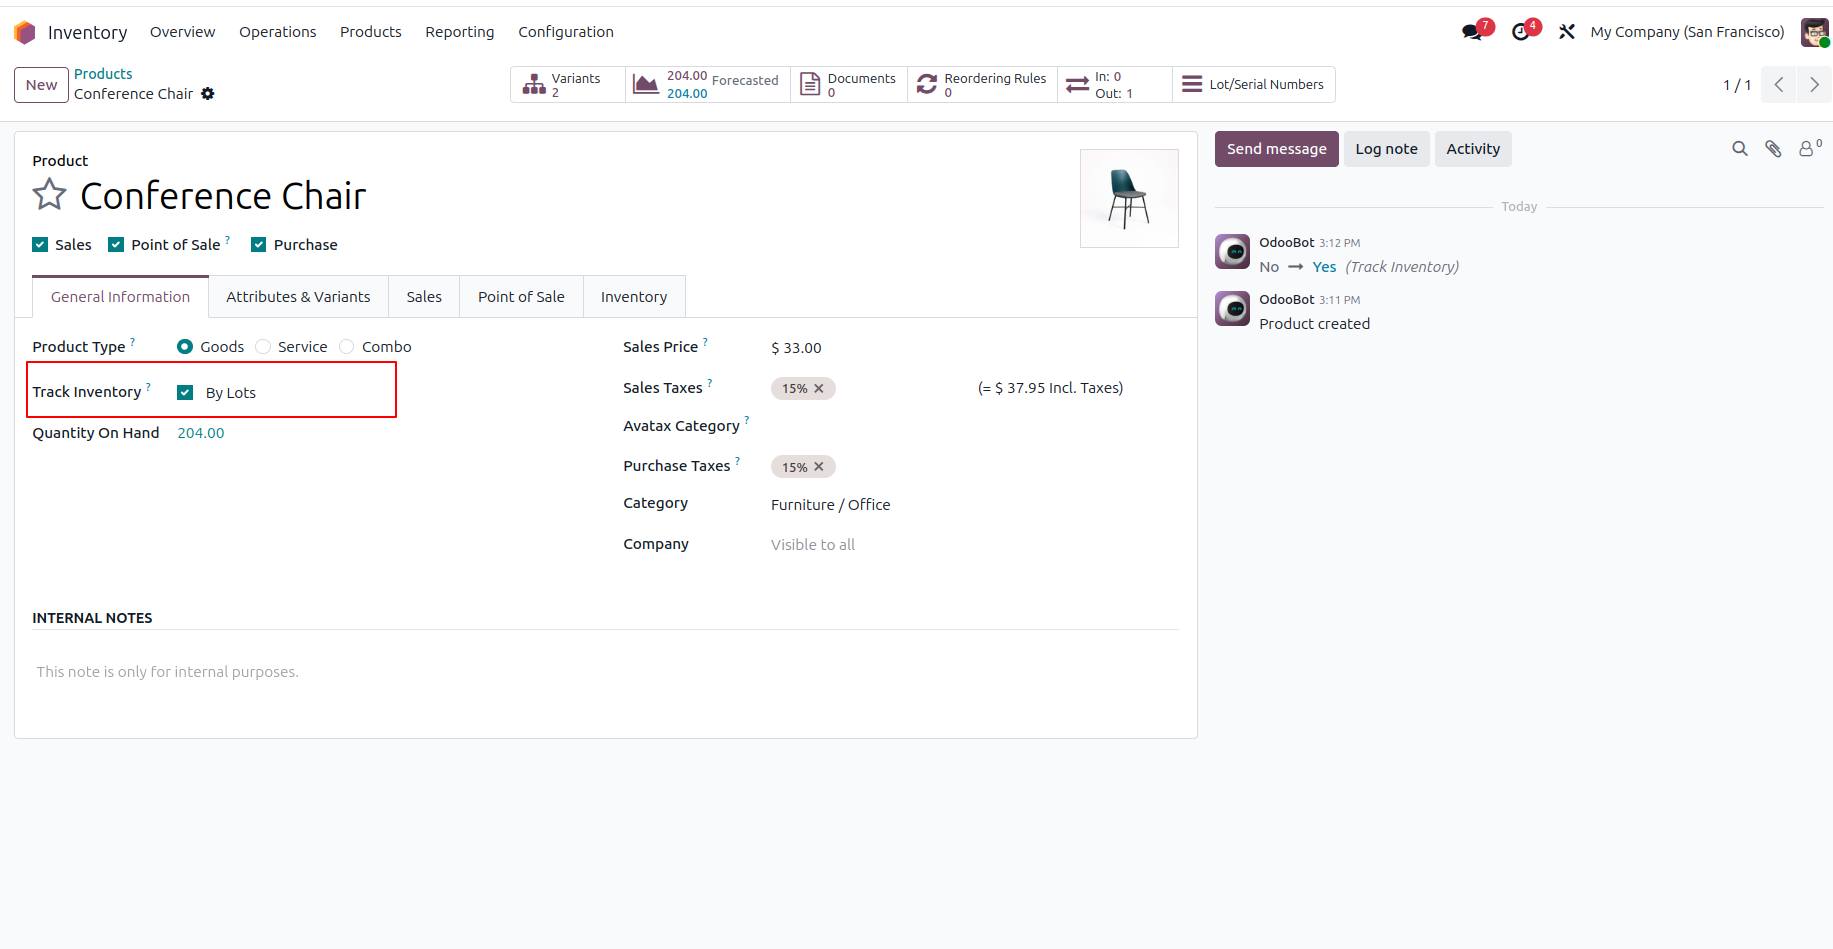This screenshot has width=1833, height=949.
Task: Open the In/Out transfers smart button
Action: [1114, 85]
